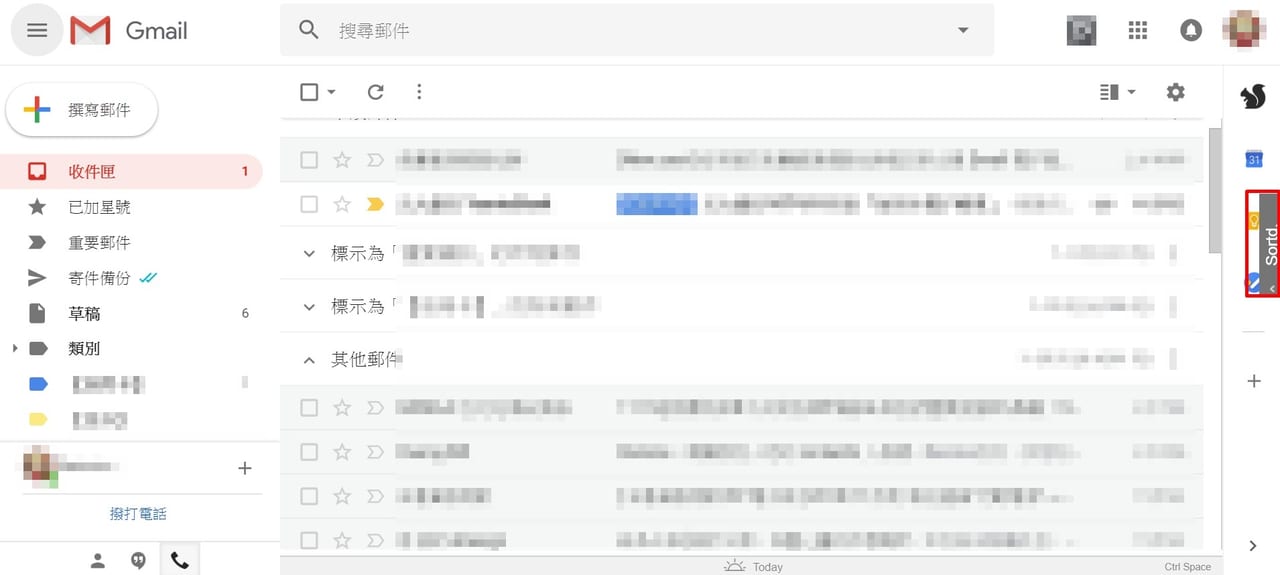This screenshot has height=575, width=1280.
Task: Click the blue tag on the yellow-marked email
Action: click(x=657, y=204)
